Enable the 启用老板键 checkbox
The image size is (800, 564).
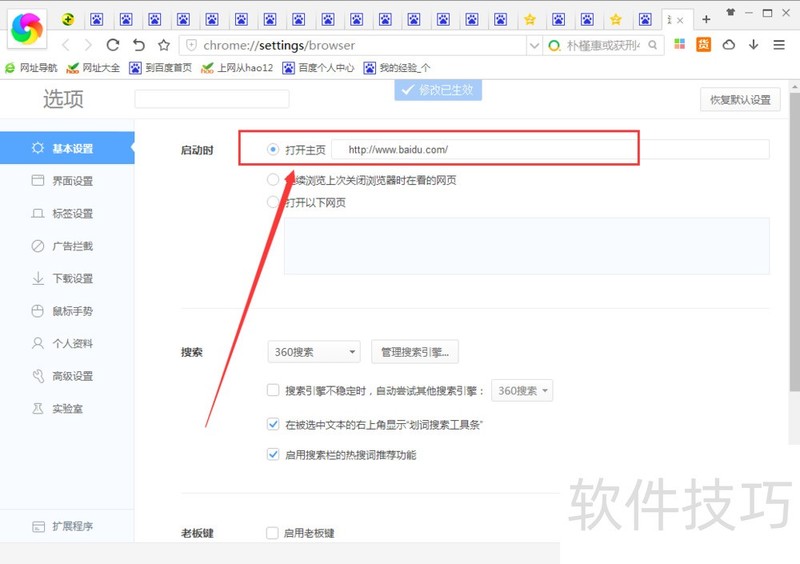[273, 533]
